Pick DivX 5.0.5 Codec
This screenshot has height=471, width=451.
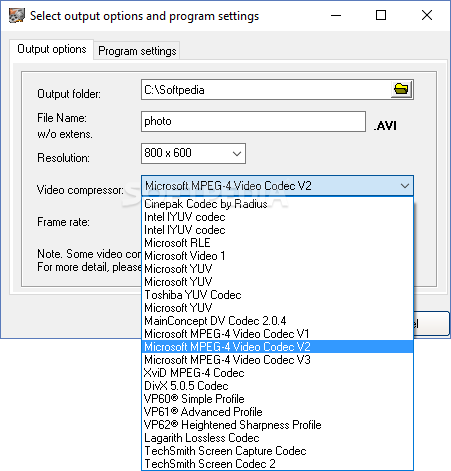coord(277,386)
